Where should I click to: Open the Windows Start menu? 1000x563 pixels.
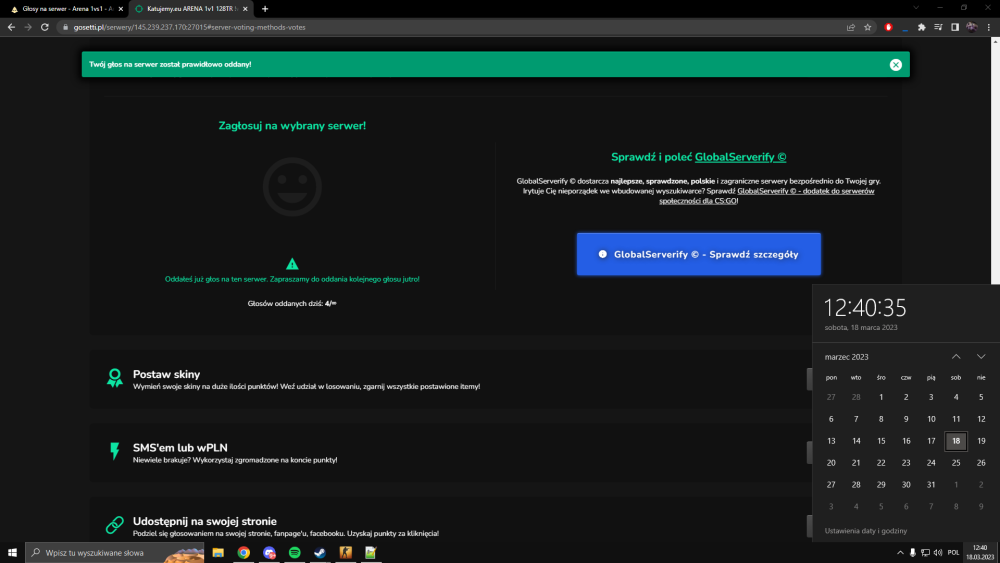click(x=12, y=553)
